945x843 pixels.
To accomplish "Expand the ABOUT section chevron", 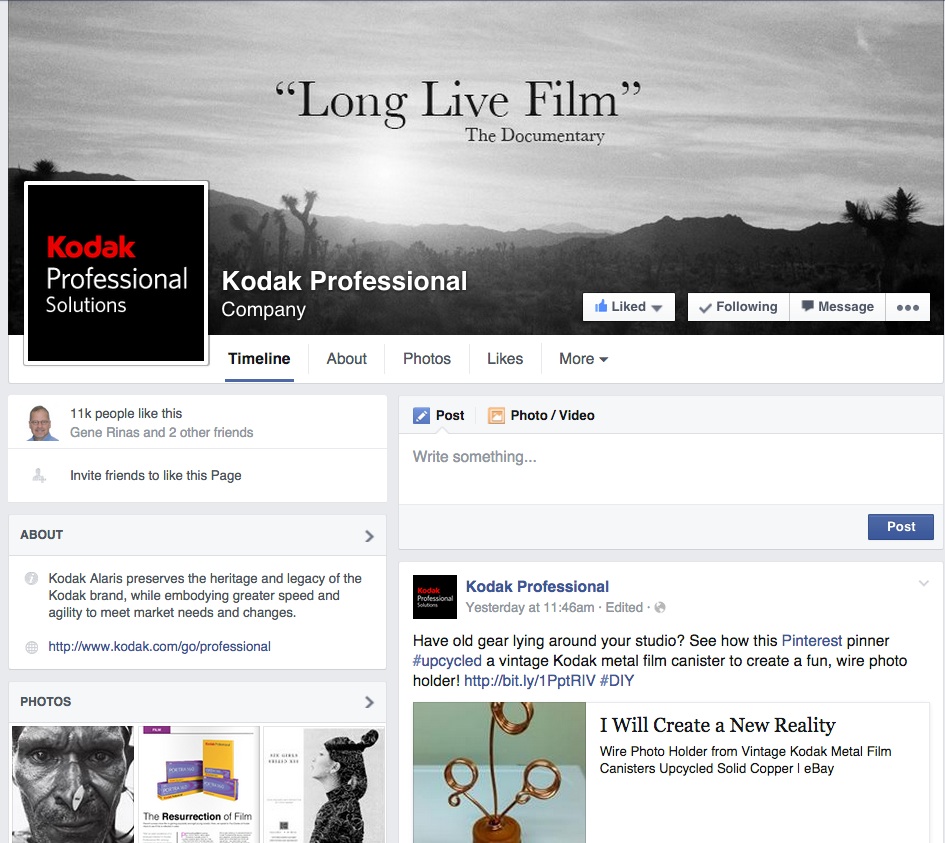I will 369,536.
